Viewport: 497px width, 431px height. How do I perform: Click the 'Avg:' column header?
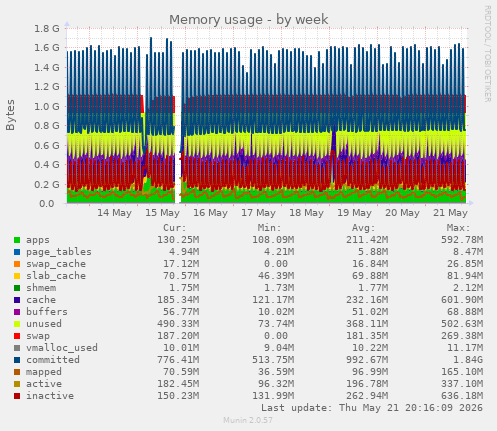tap(364, 228)
